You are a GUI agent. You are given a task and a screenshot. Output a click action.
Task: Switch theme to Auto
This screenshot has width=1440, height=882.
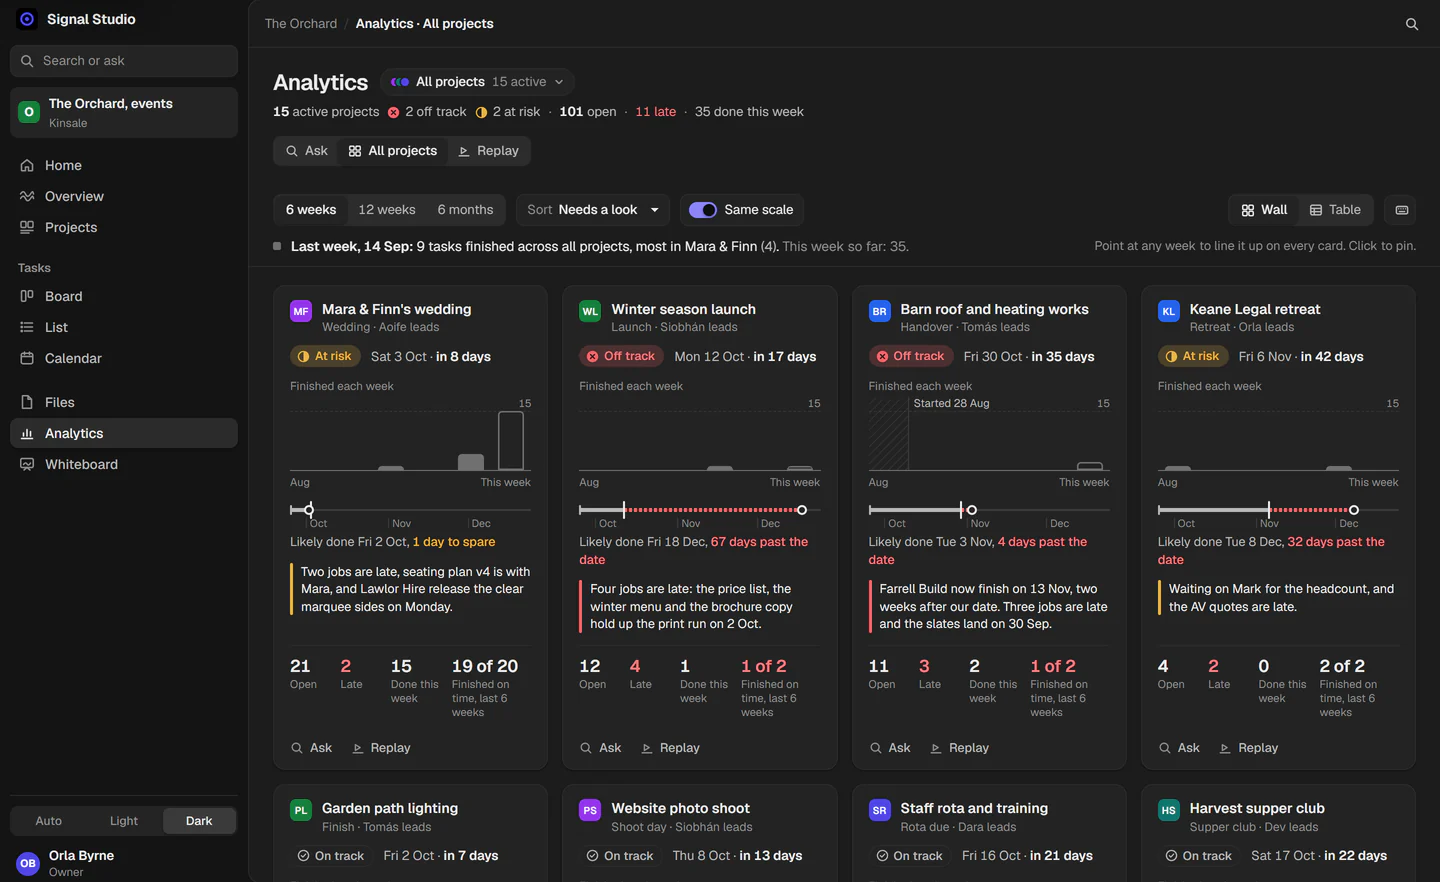click(49, 821)
